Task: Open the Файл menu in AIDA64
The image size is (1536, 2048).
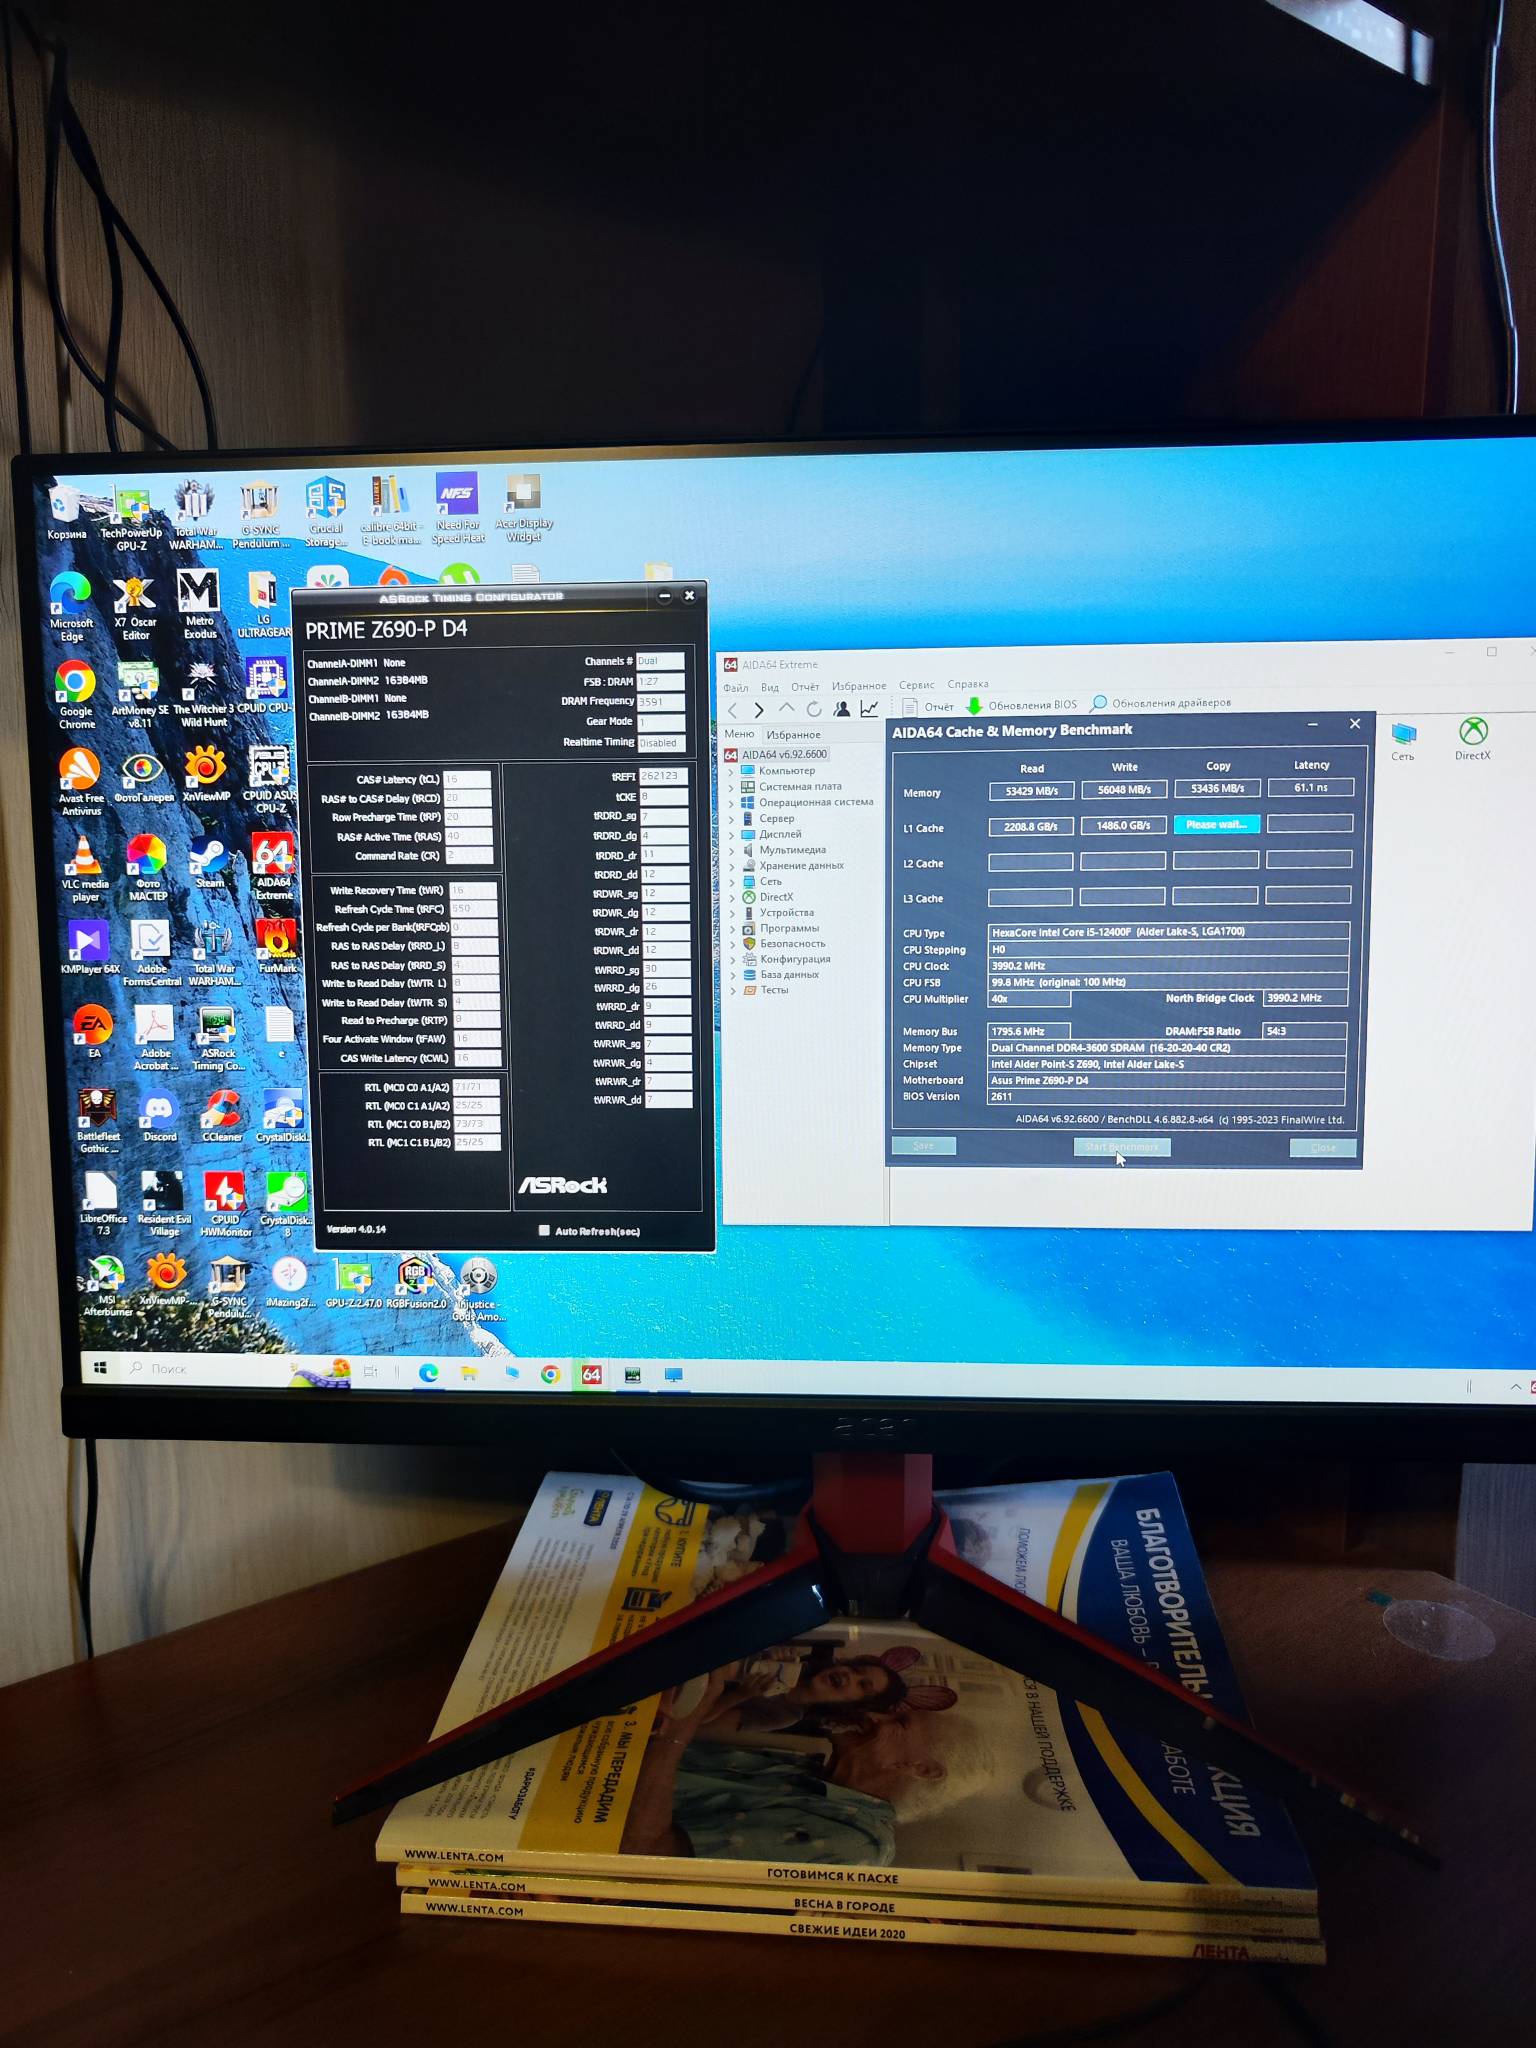Action: (x=736, y=688)
